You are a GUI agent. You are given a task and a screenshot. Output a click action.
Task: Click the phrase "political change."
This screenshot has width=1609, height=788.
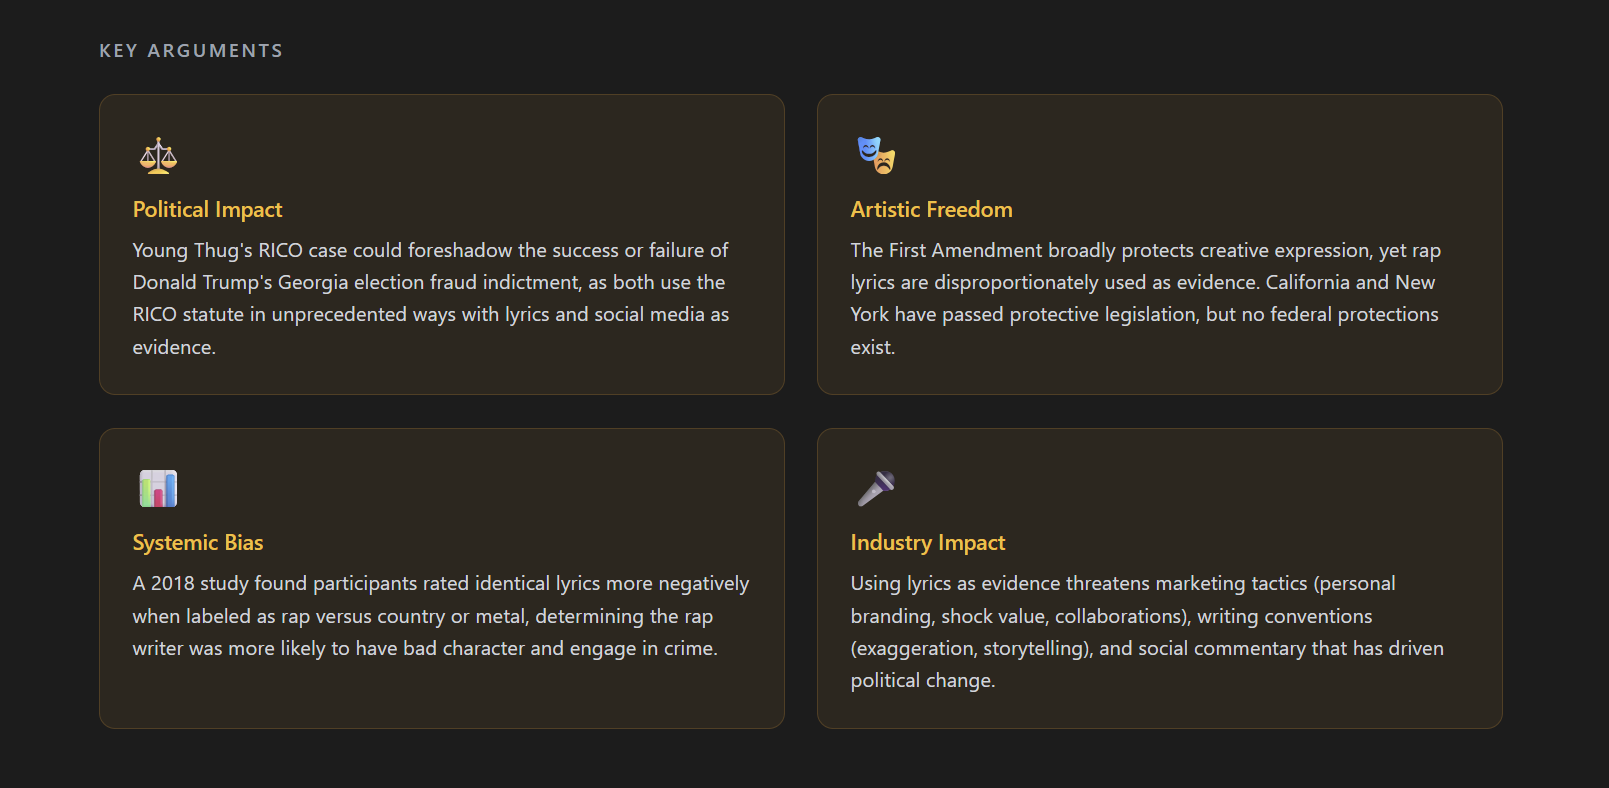point(922,681)
